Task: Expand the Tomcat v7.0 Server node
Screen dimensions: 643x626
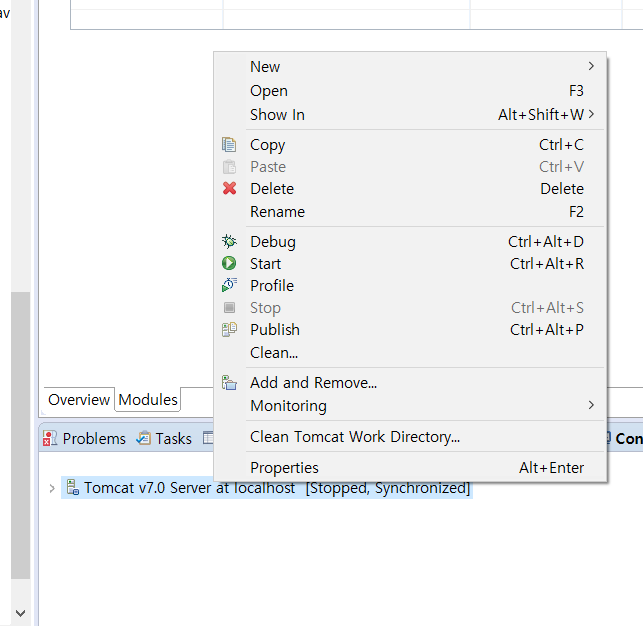Action: (52, 488)
